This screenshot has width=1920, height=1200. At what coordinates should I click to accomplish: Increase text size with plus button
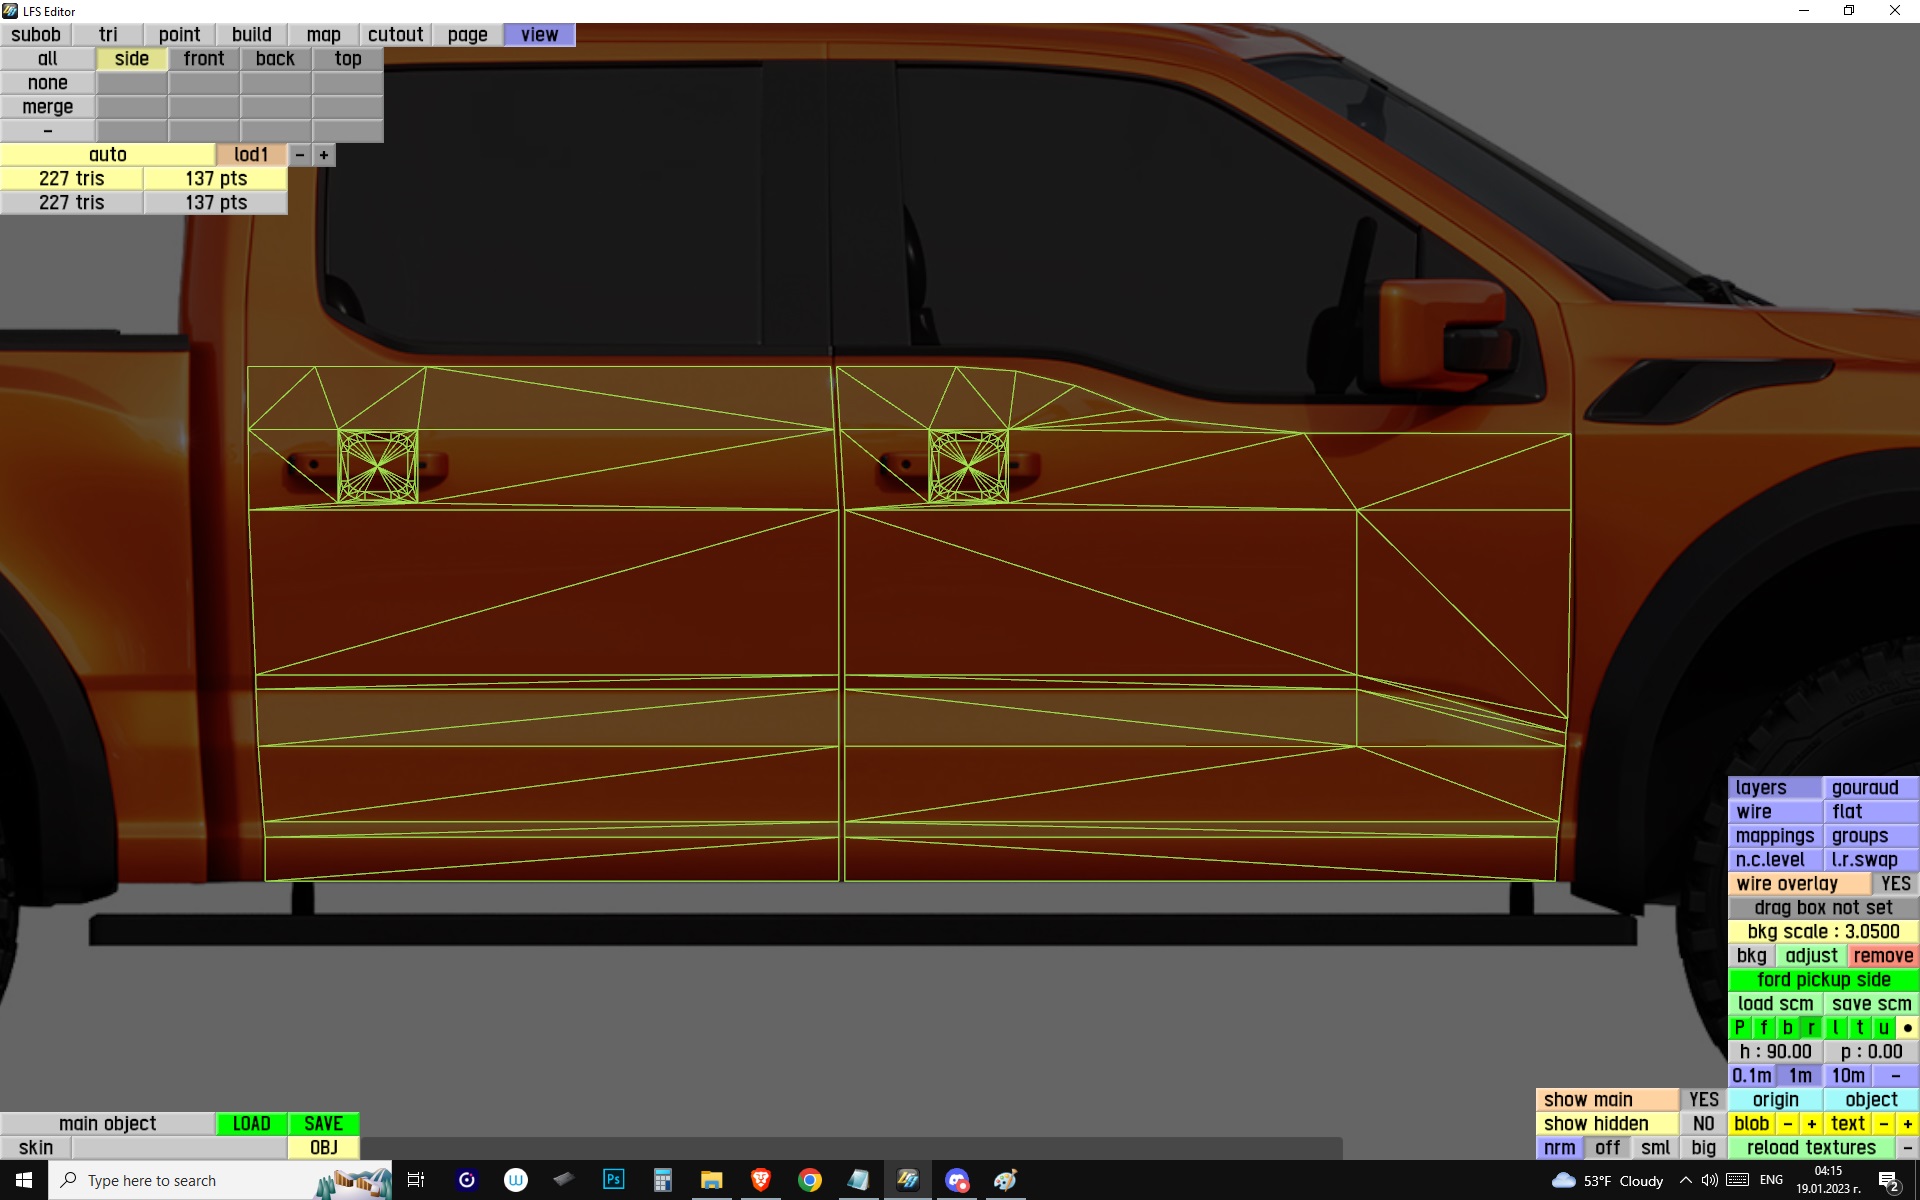point(1907,1124)
